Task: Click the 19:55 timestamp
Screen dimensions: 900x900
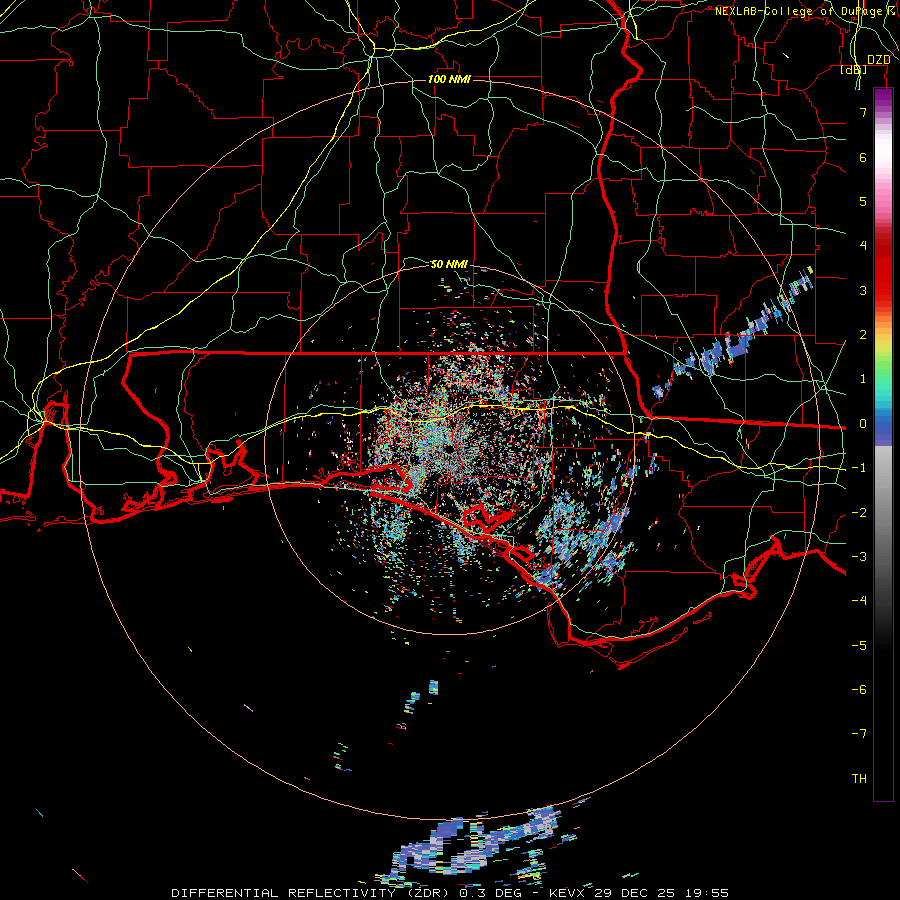Action: tap(707, 893)
